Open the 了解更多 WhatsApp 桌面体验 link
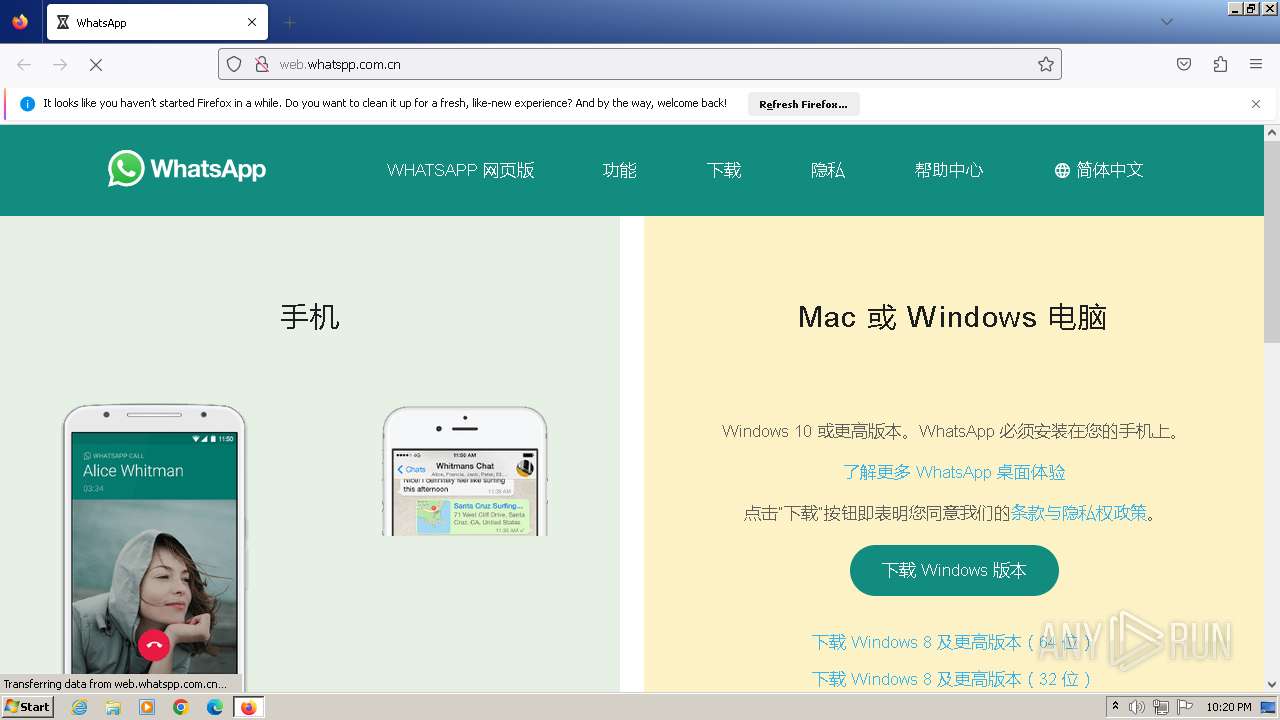 click(x=954, y=472)
